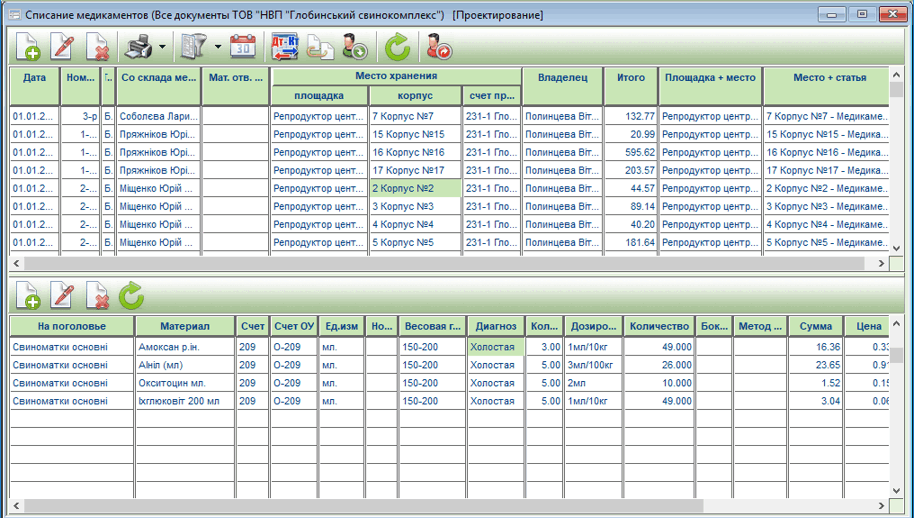The height and width of the screenshot is (518, 914).
Task: Click the printer icon
Action: tap(136, 46)
